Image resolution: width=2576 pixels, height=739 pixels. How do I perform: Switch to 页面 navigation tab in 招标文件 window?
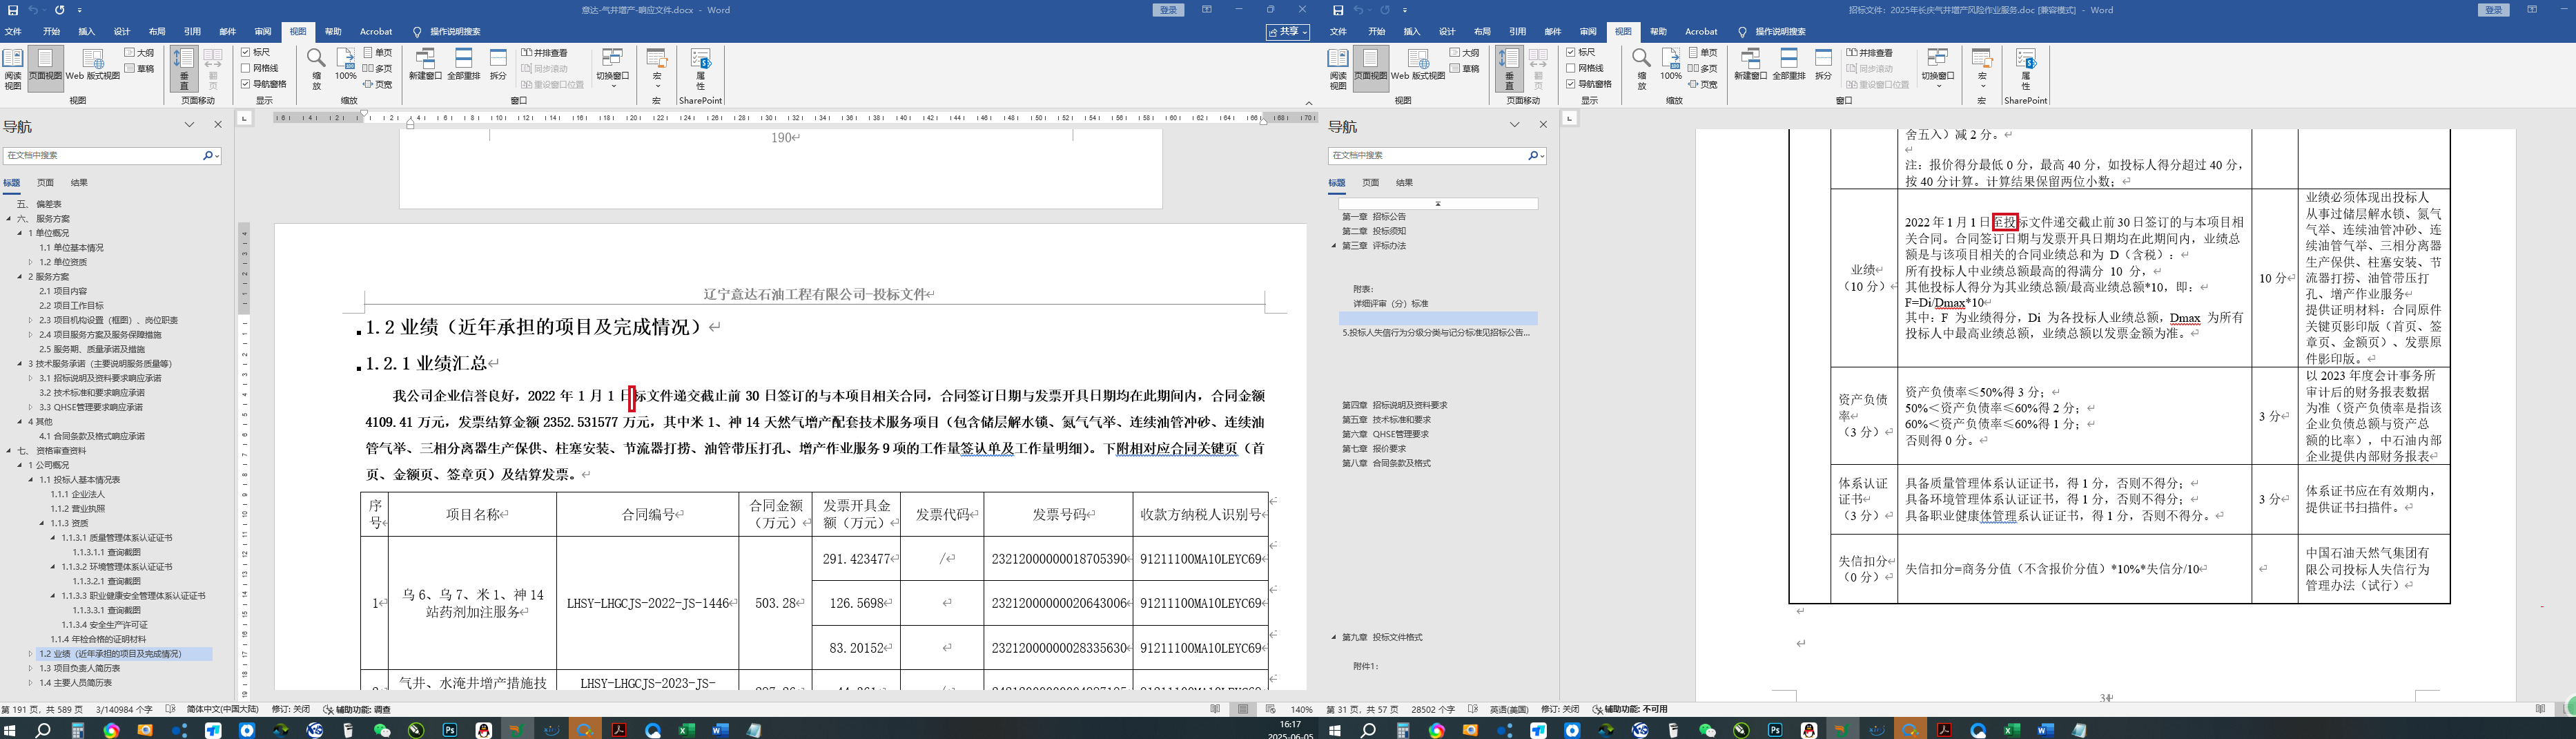pyautogui.click(x=1370, y=183)
